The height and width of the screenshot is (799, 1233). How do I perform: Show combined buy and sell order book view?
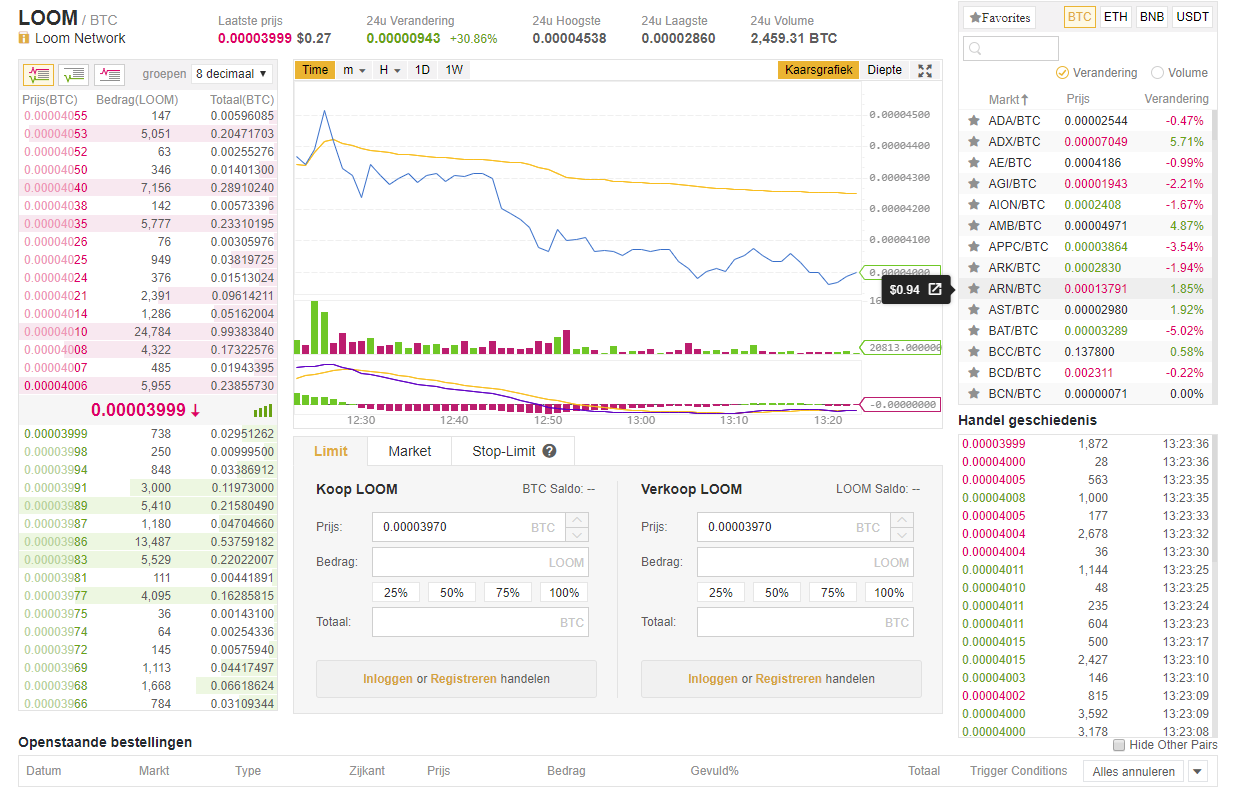pyautogui.click(x=38, y=74)
